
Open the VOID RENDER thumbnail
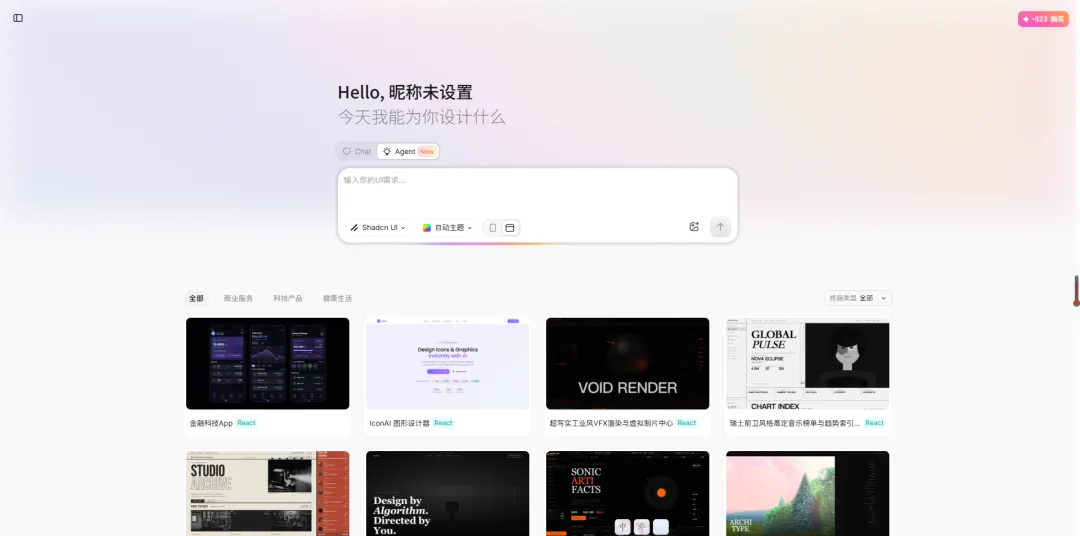pos(627,363)
